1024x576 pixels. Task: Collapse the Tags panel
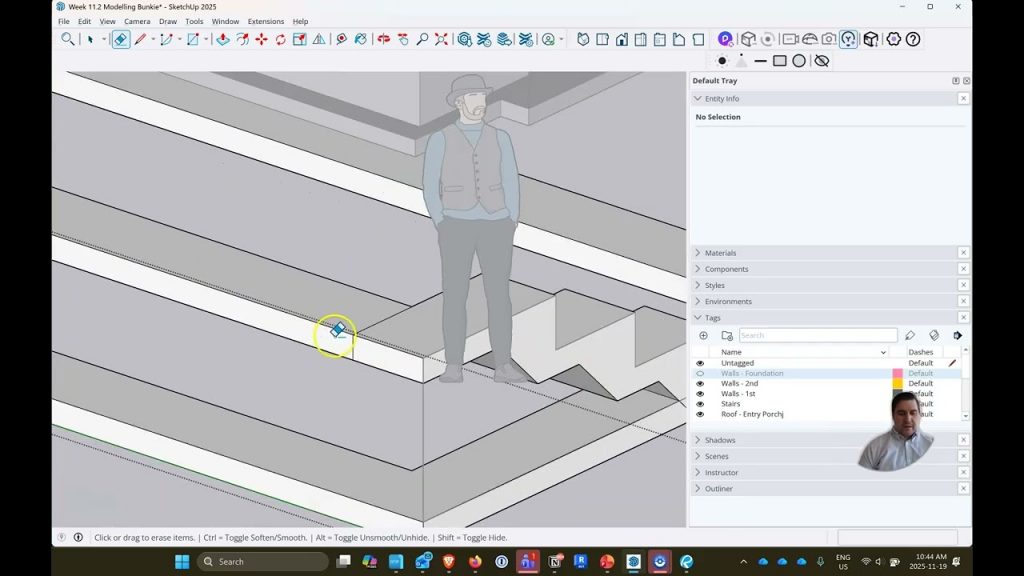pos(712,318)
